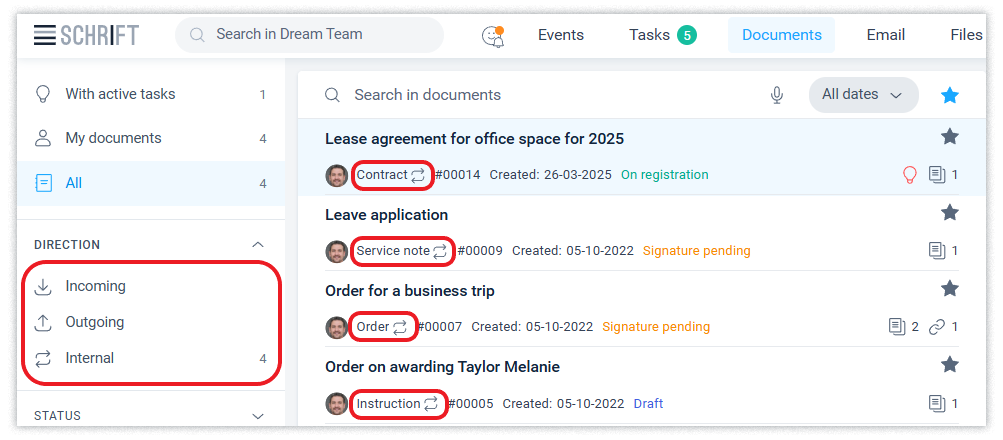Toggle the blue favorites star filter
Screen dimensions: 1003x440
(950, 95)
